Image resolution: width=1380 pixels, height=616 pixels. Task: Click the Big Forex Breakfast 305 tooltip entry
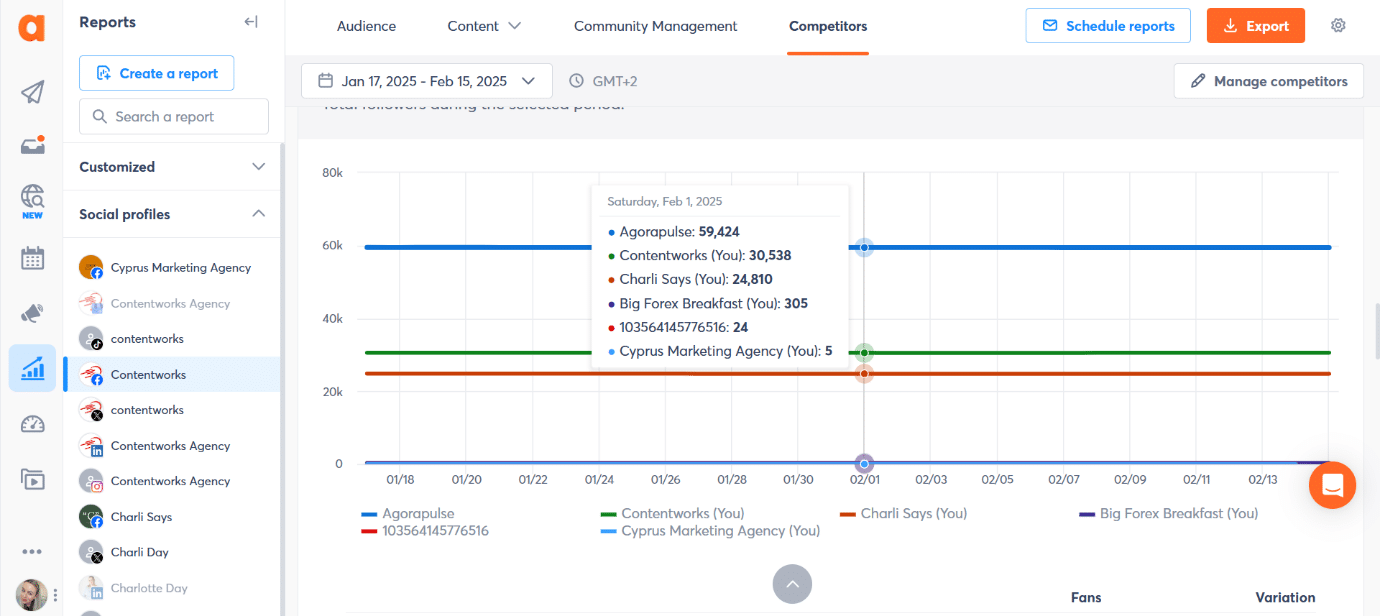point(707,304)
